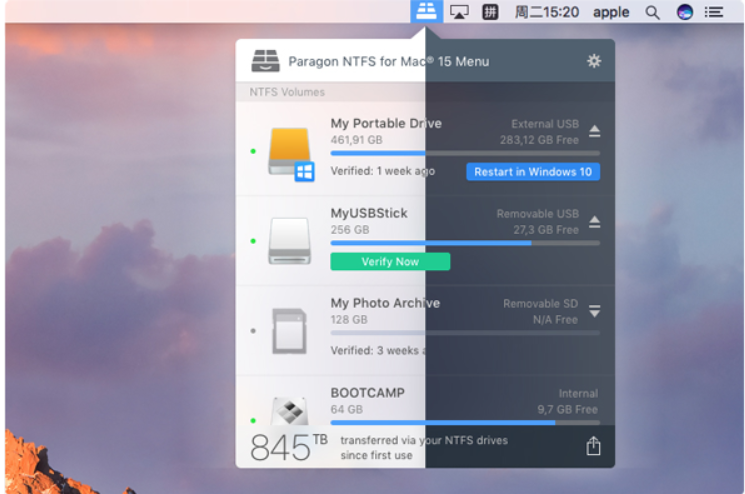Click the Paragon NTFS for Mac 15 Menu title
Viewport: 745px width, 494px height.
click(389, 61)
